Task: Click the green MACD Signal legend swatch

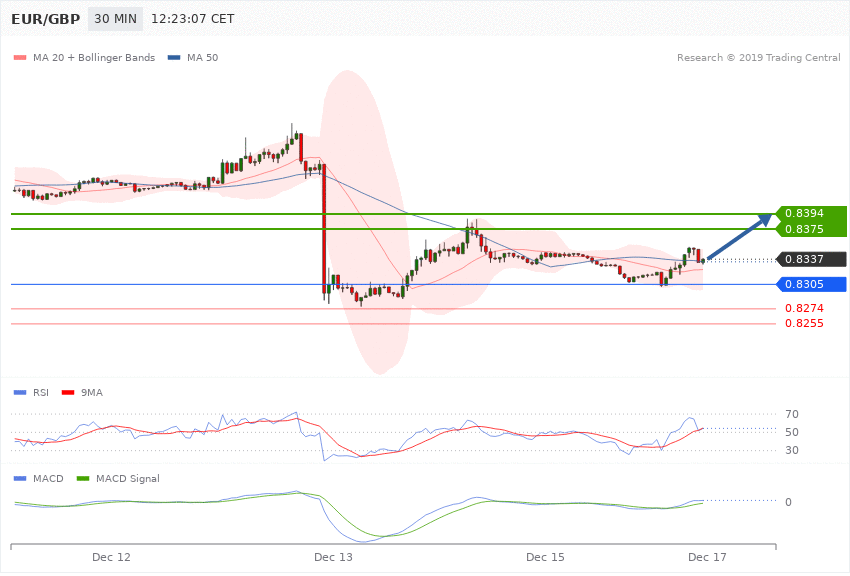Action: (x=83, y=478)
